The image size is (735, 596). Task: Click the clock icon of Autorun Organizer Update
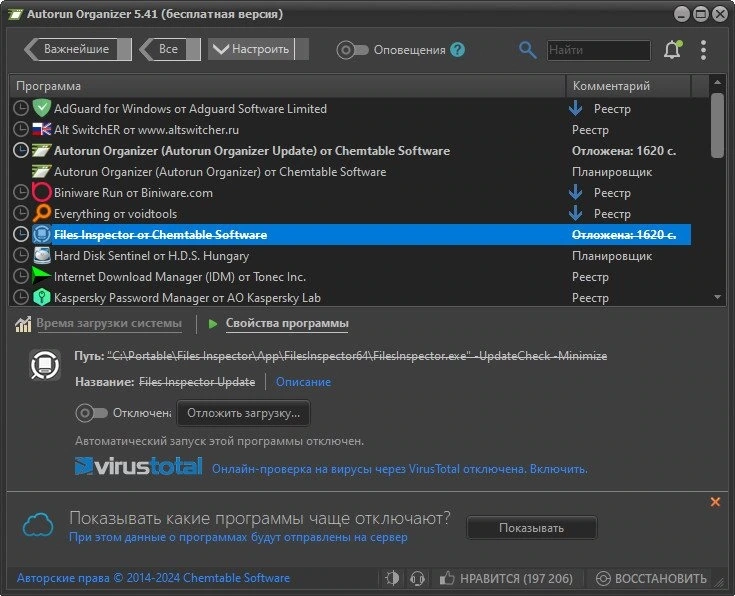click(x=20, y=151)
